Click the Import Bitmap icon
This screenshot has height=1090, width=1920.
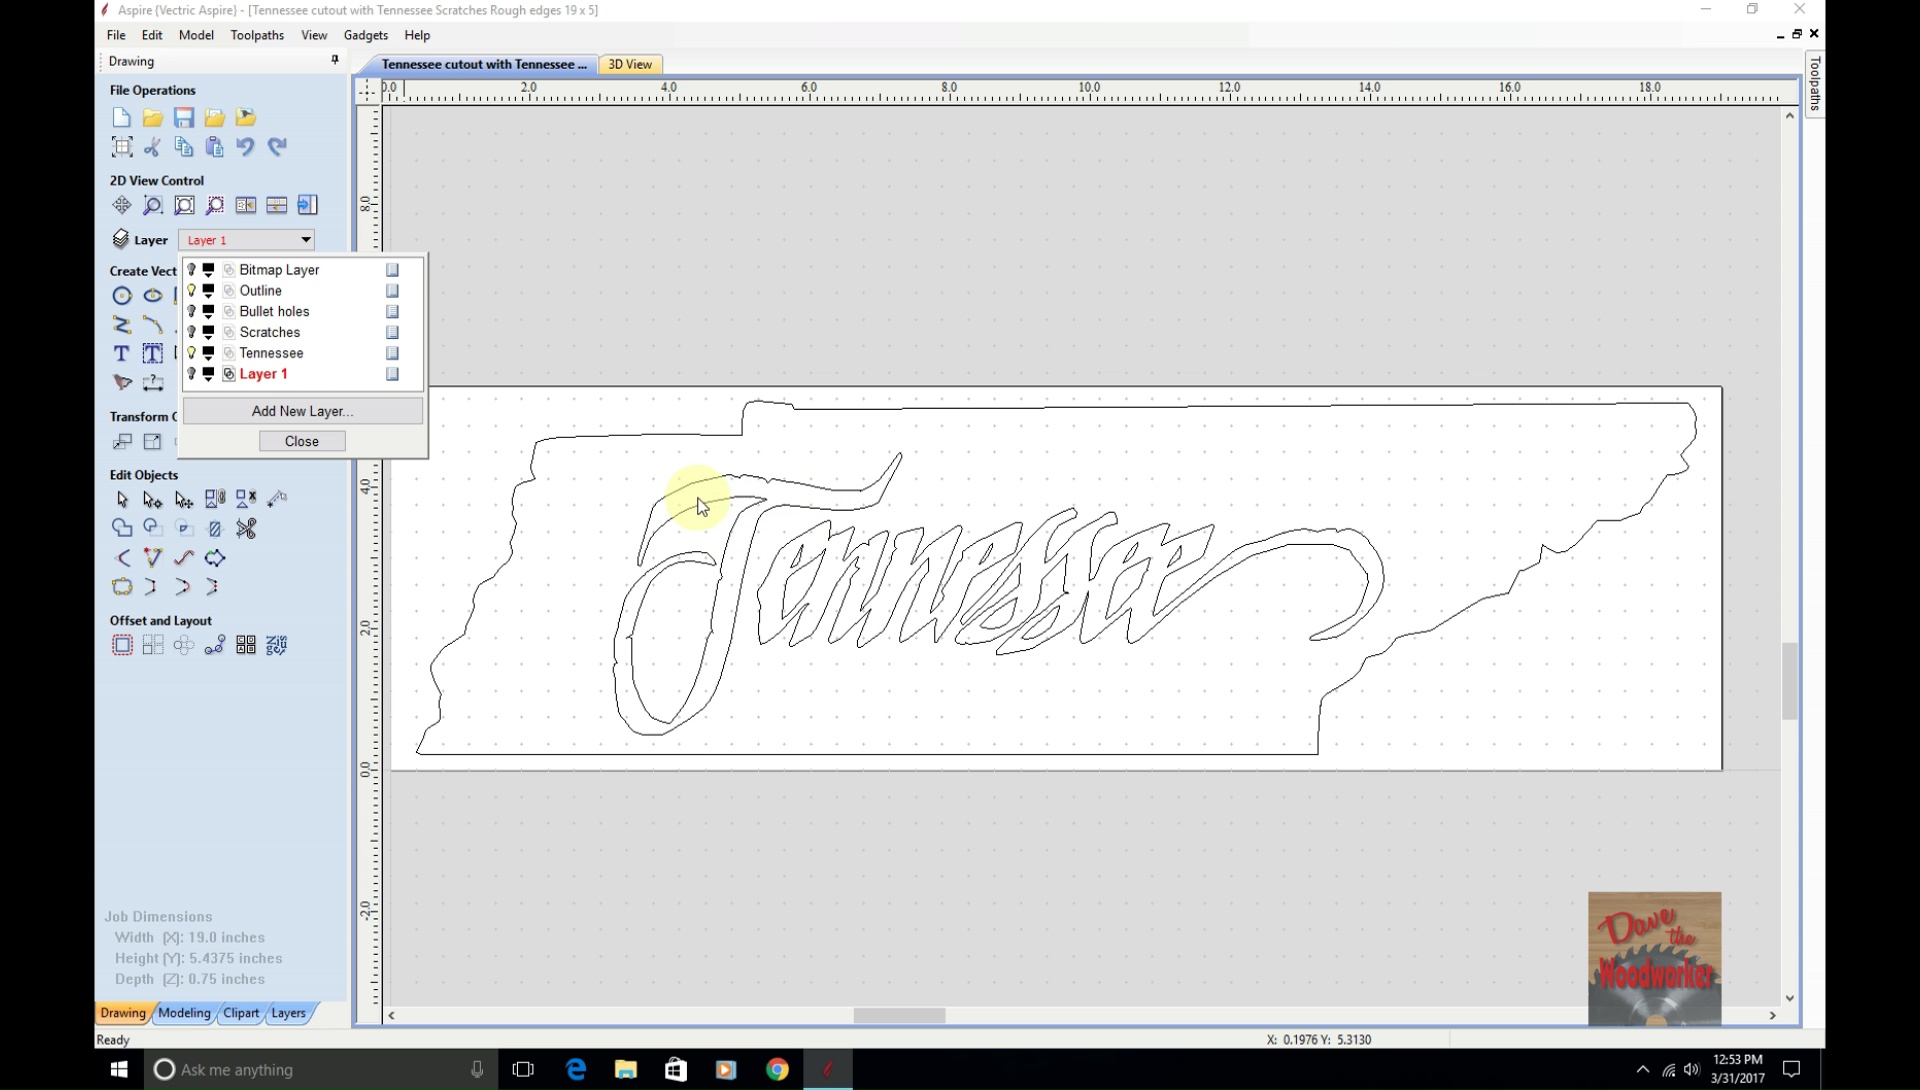pos(246,118)
